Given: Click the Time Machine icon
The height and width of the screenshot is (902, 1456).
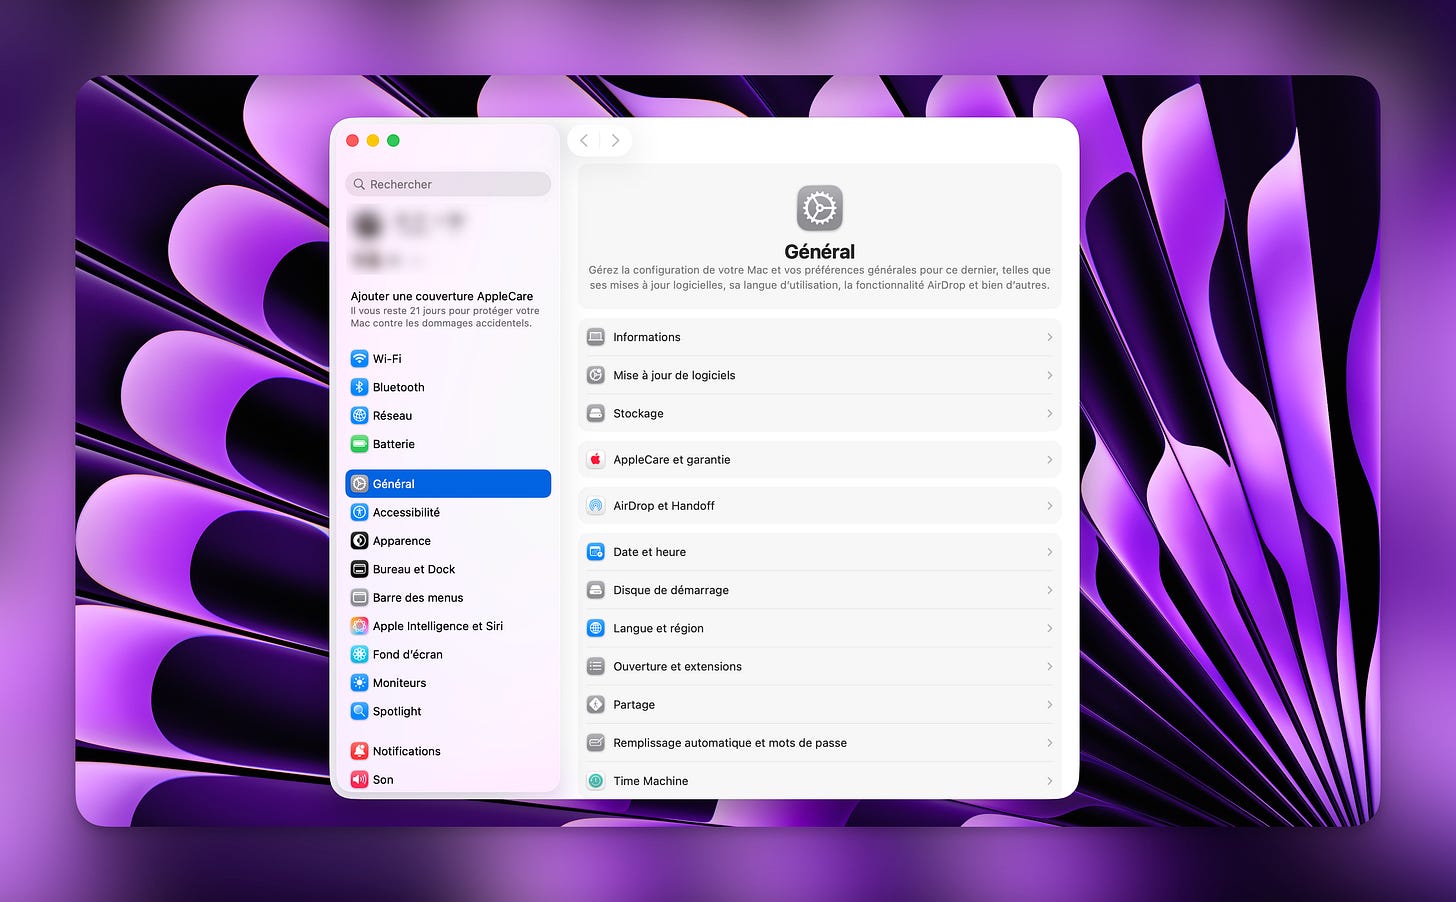Looking at the screenshot, I should (x=596, y=781).
